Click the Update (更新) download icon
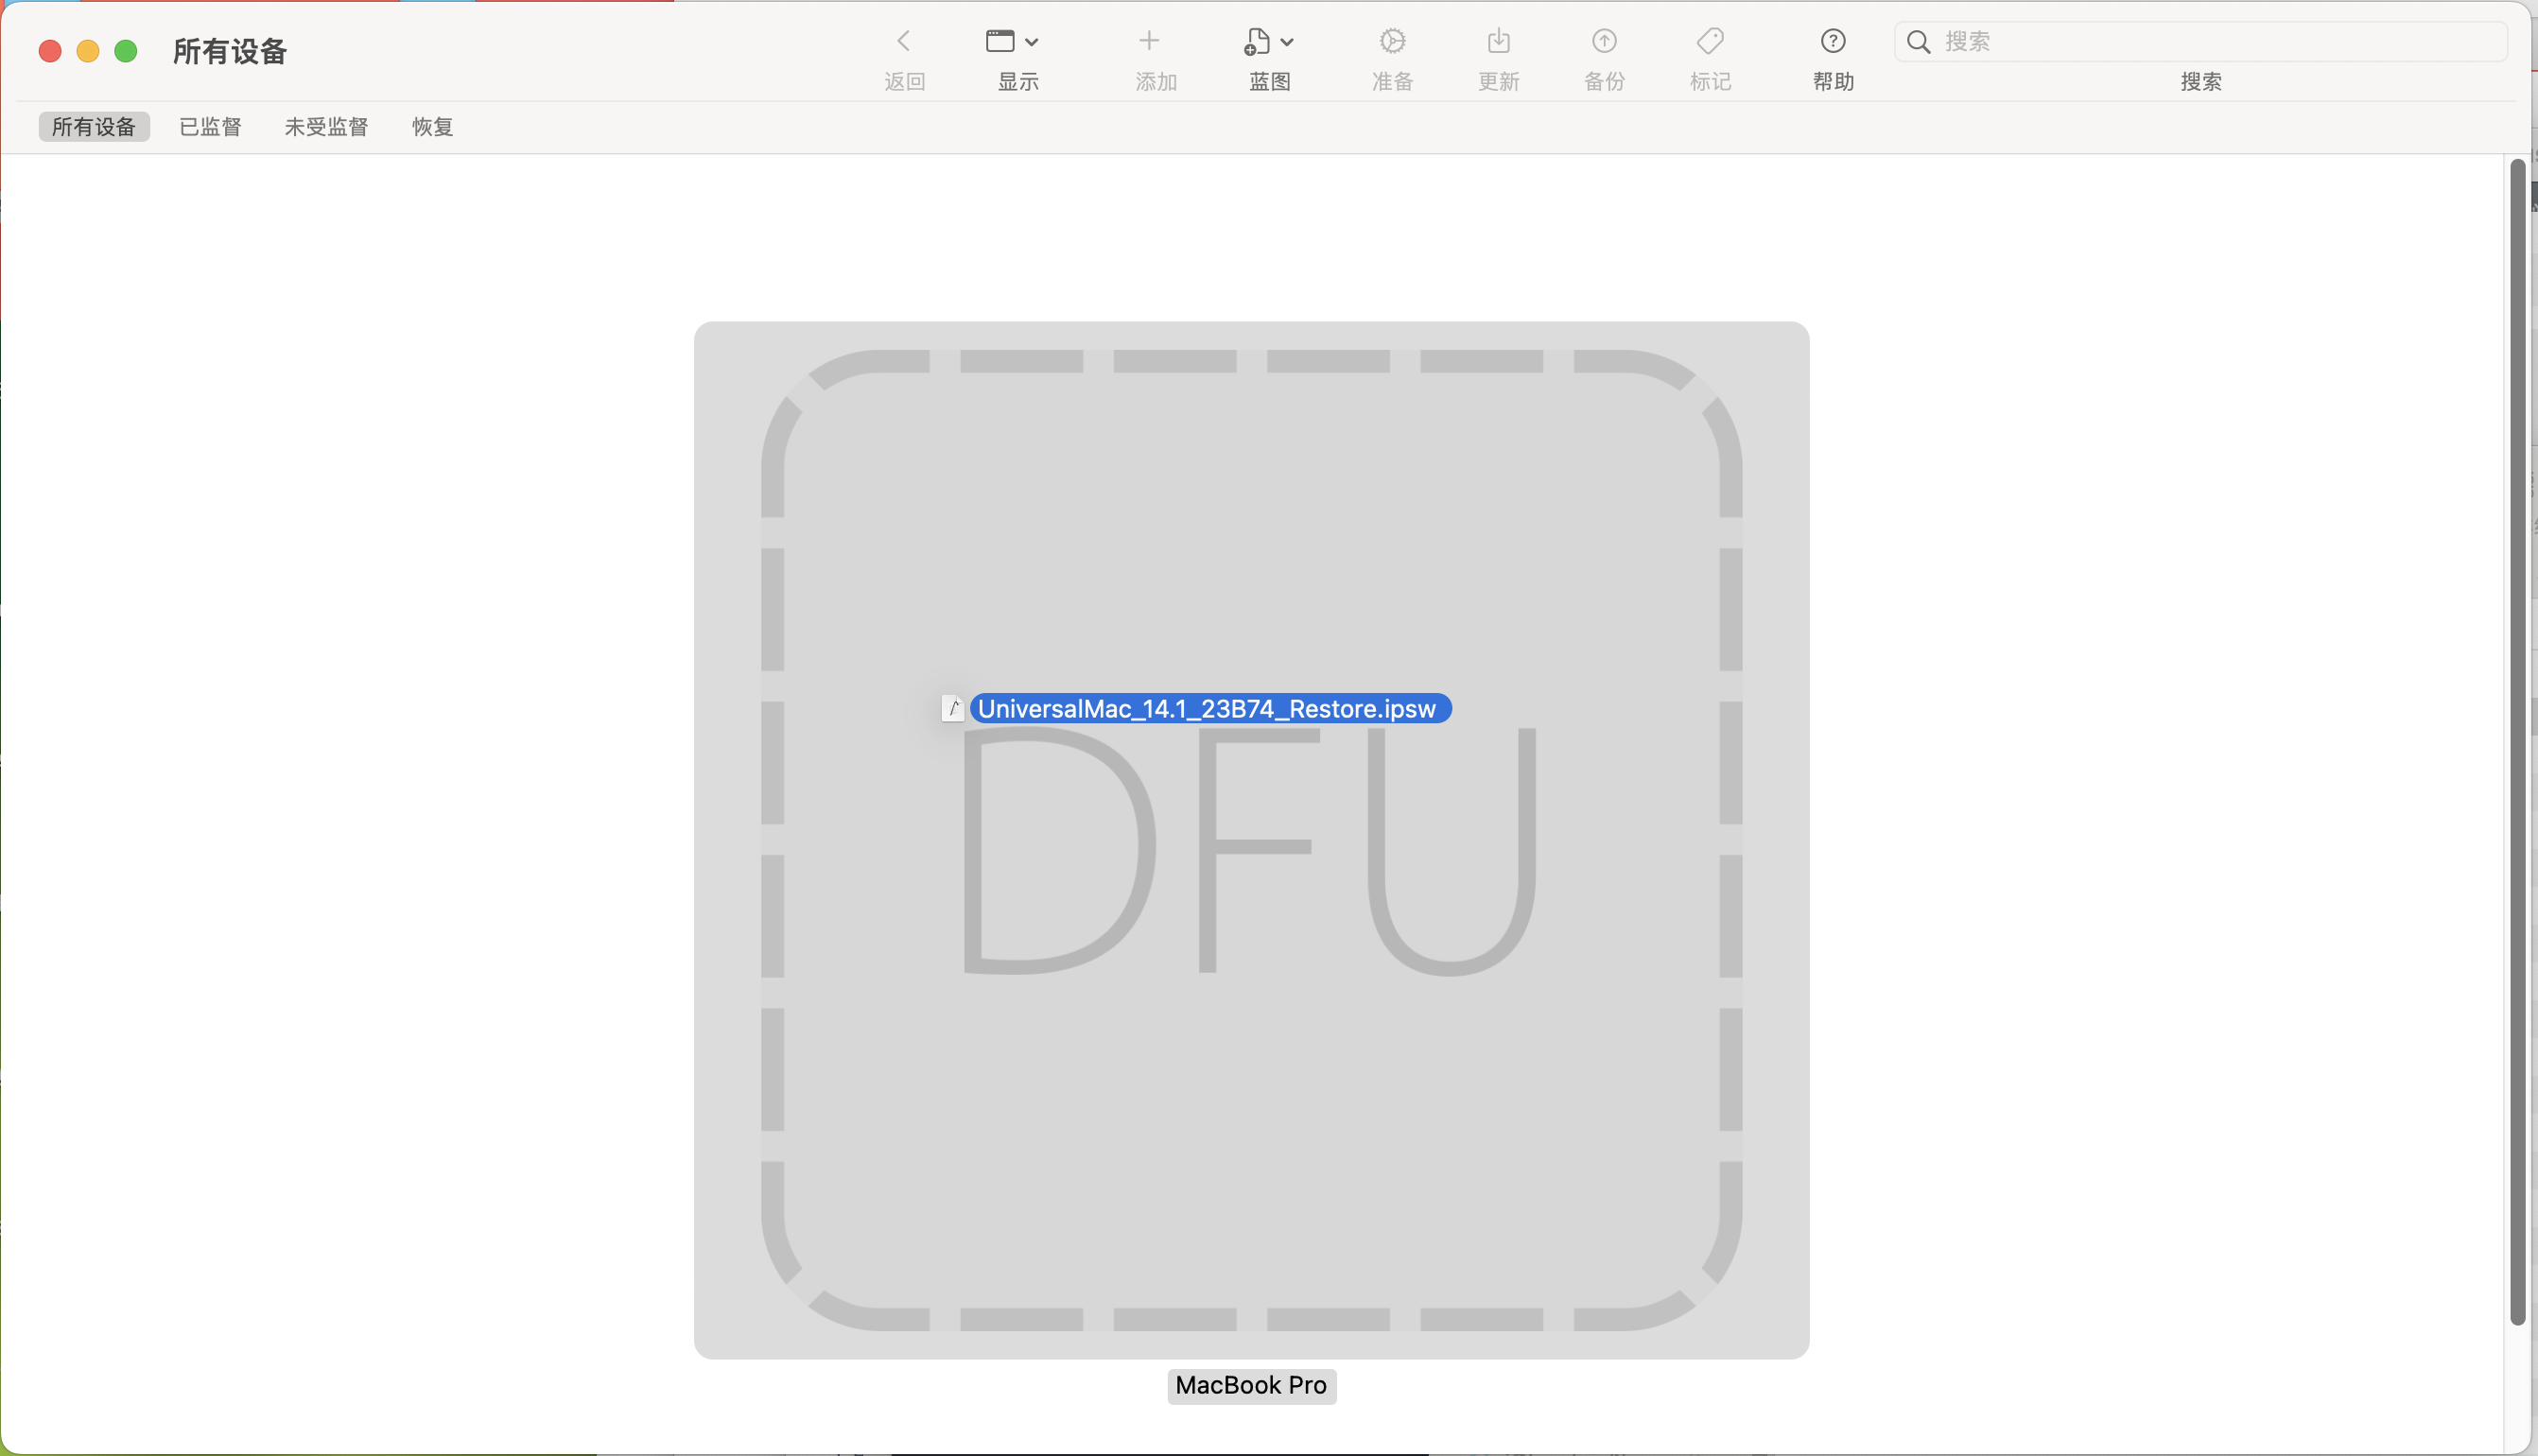Screen dimensions: 2538x1456 click(1498, 41)
